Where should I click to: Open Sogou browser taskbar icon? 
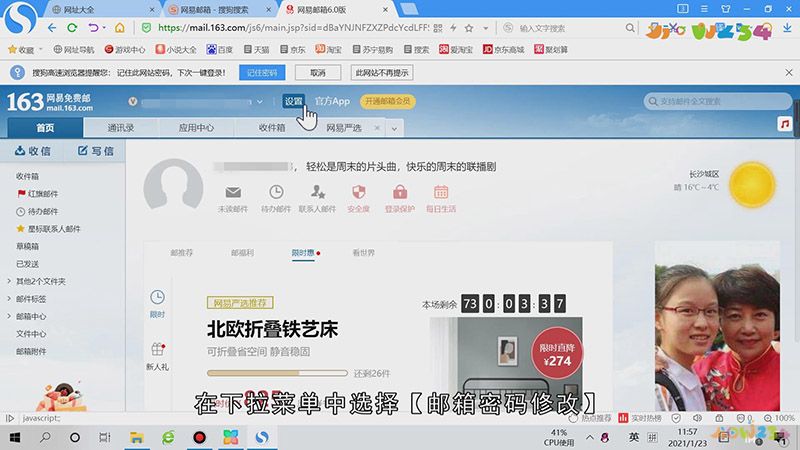pyautogui.click(x=262, y=438)
